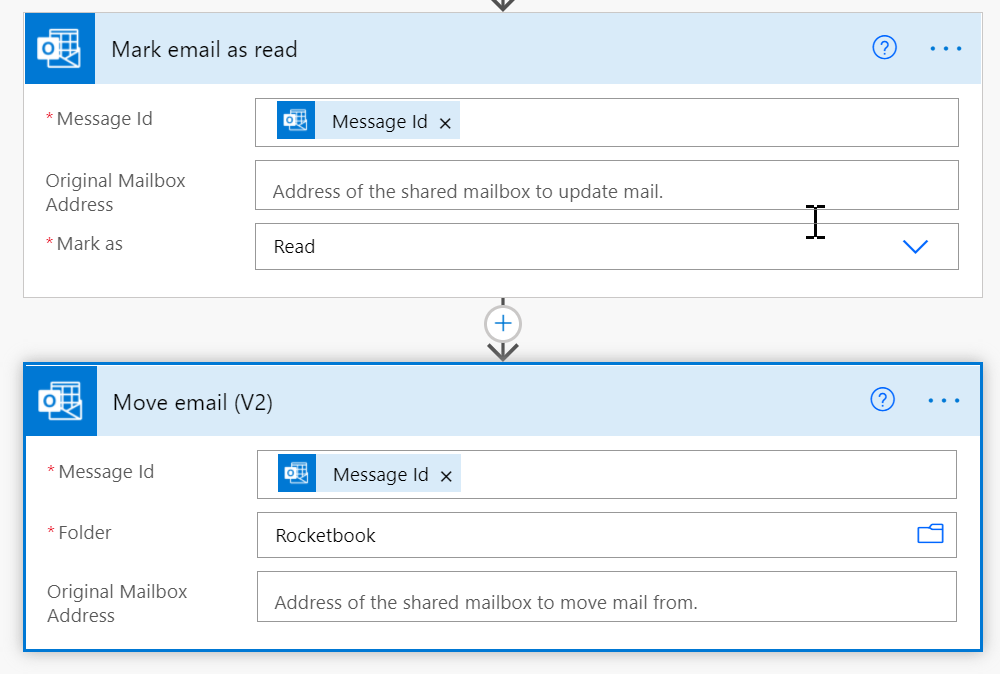Select Message Id token in Mark email as read
Image resolution: width=1000 pixels, height=674 pixels.
click(x=378, y=122)
